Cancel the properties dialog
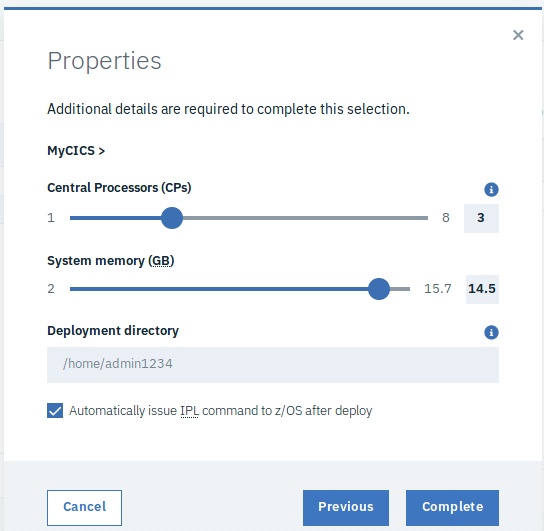 [x=84, y=507]
